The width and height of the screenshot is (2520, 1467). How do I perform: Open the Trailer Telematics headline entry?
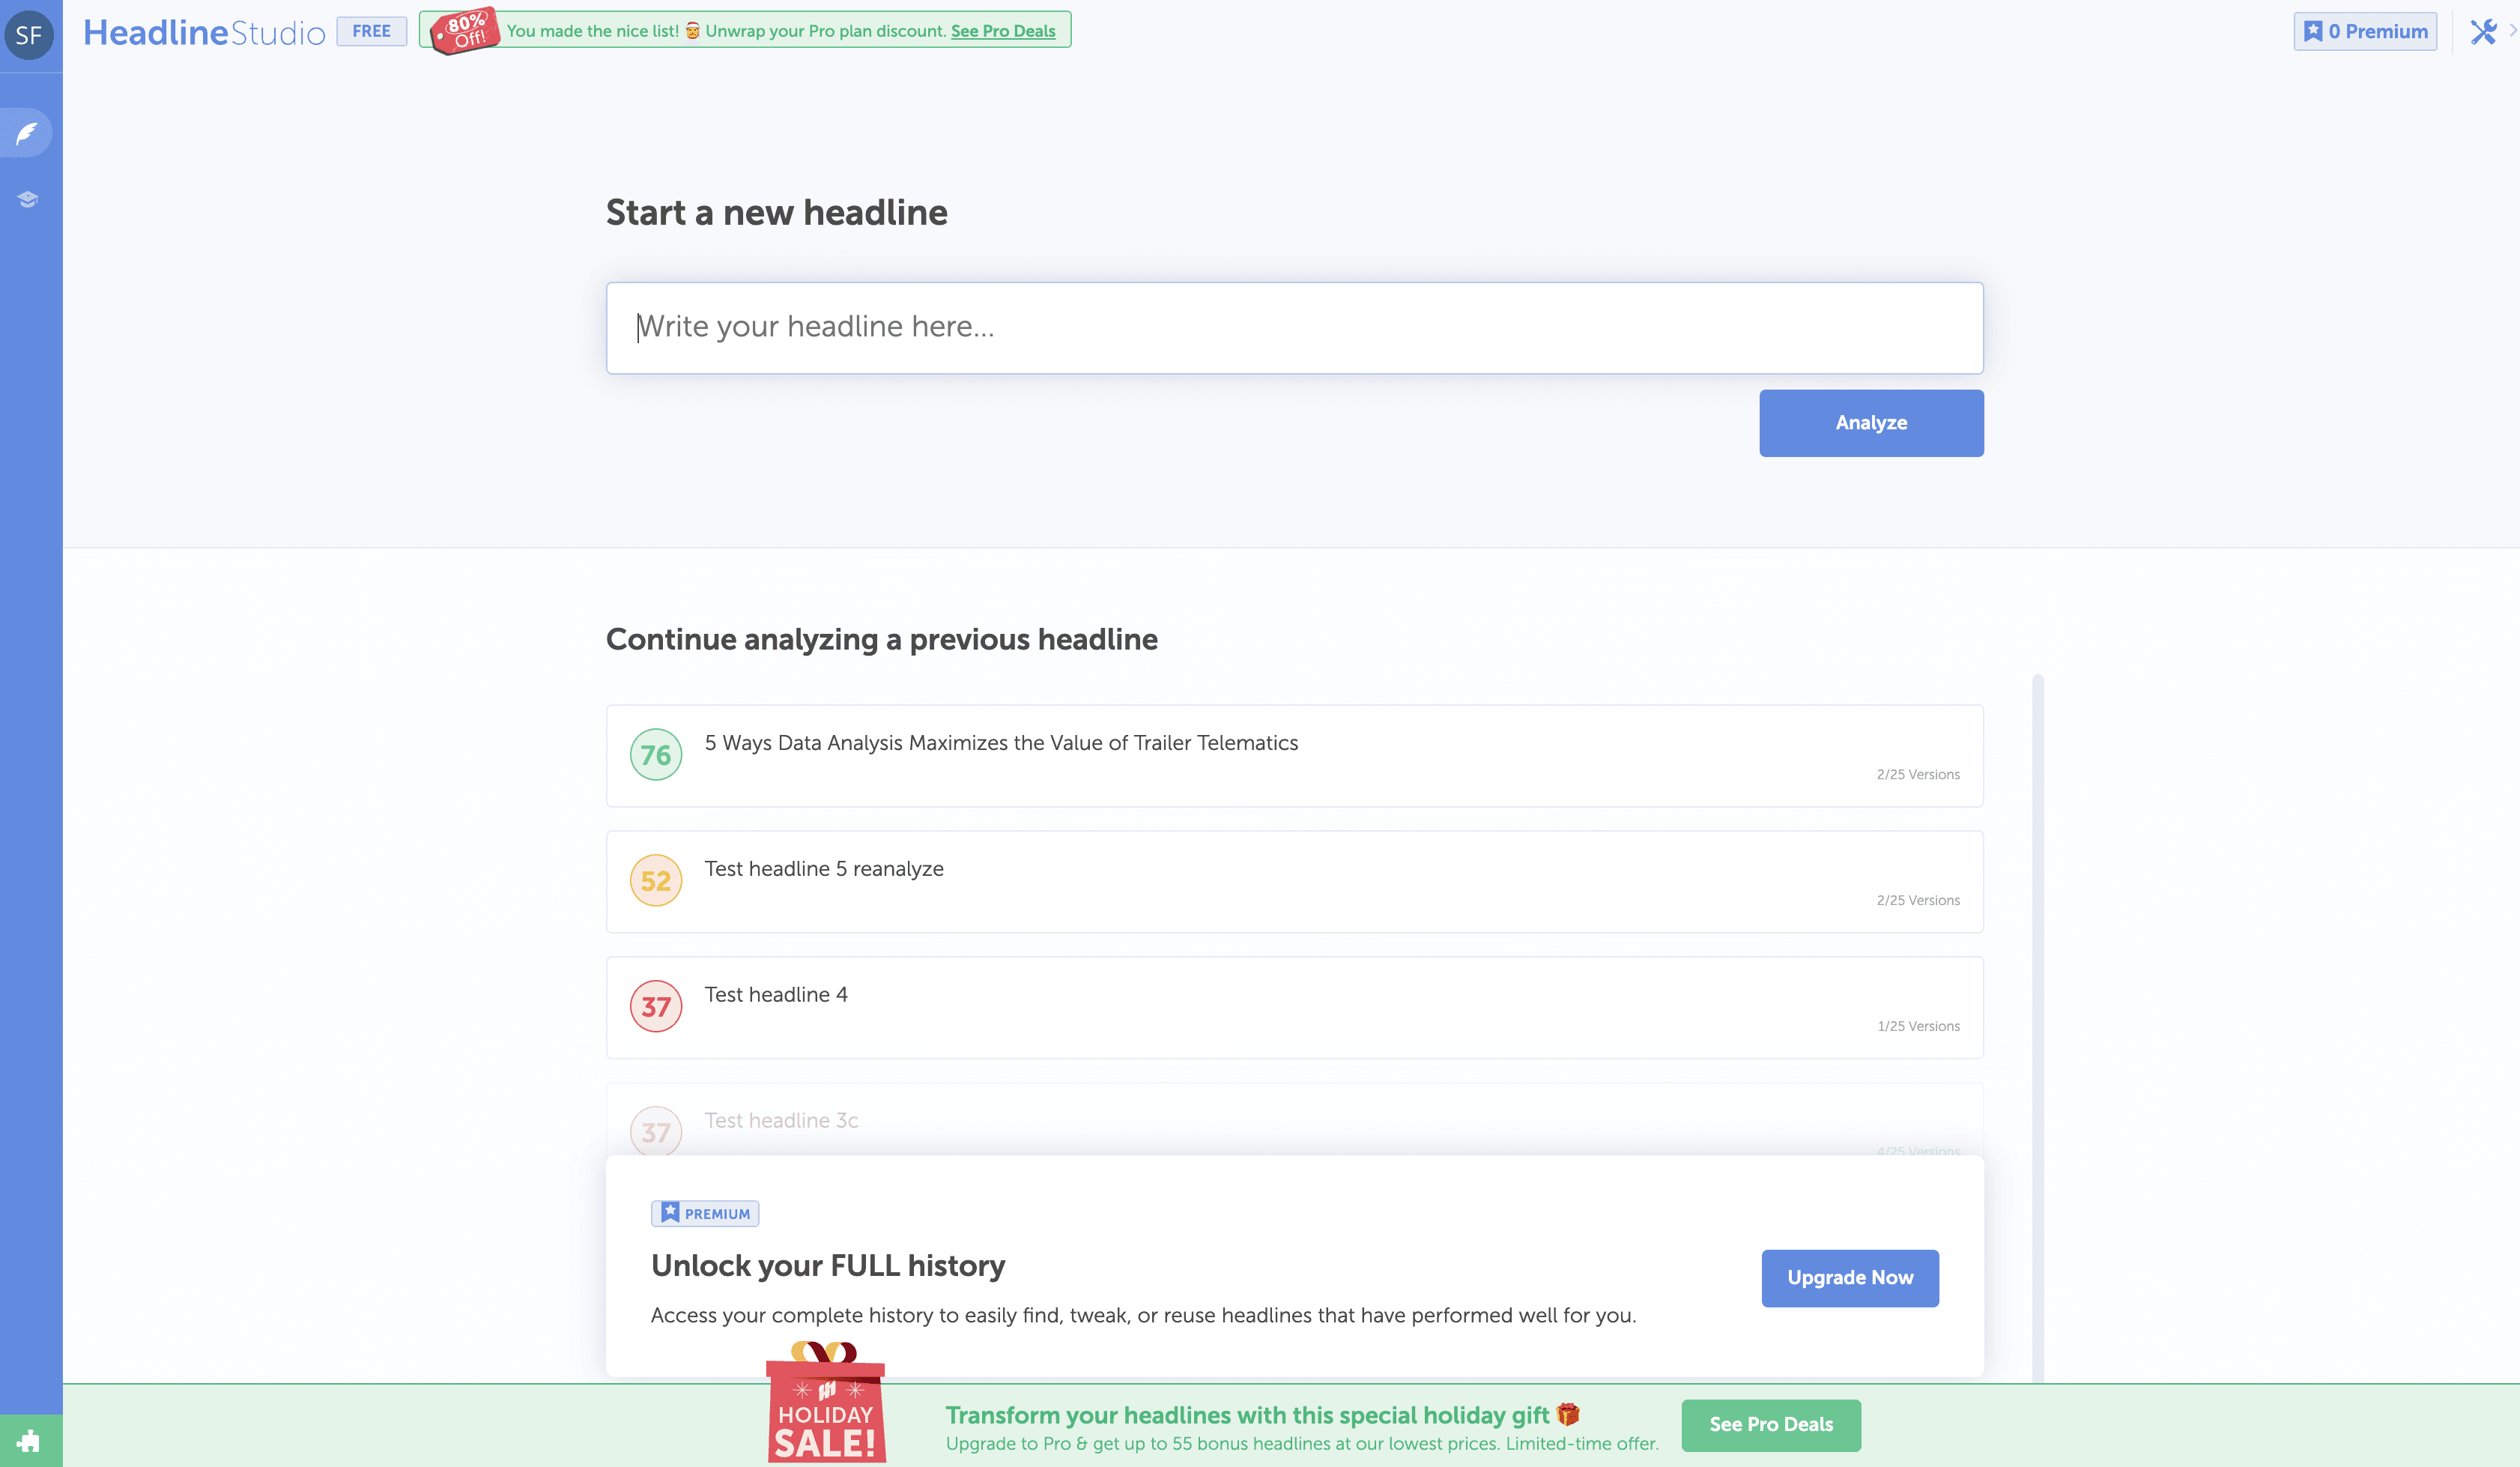click(1001, 743)
